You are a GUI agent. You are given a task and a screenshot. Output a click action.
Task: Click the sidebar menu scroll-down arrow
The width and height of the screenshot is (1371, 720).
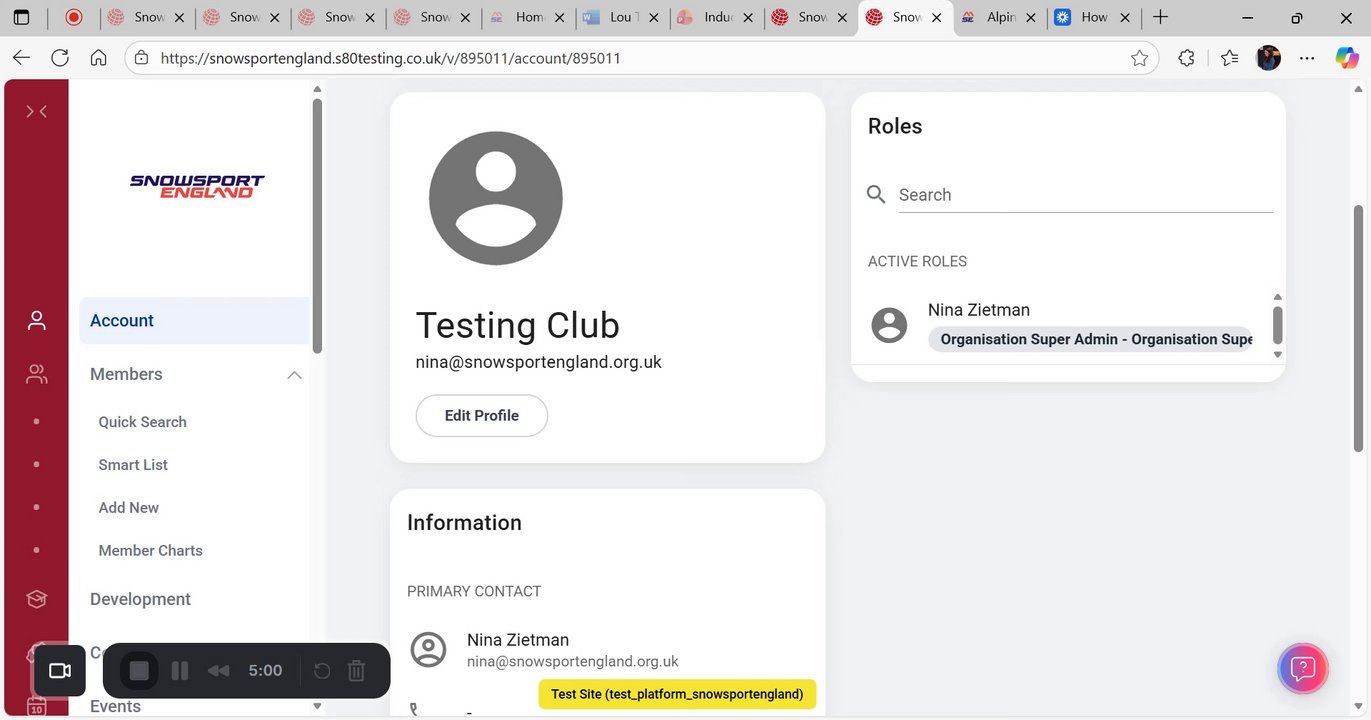317,706
